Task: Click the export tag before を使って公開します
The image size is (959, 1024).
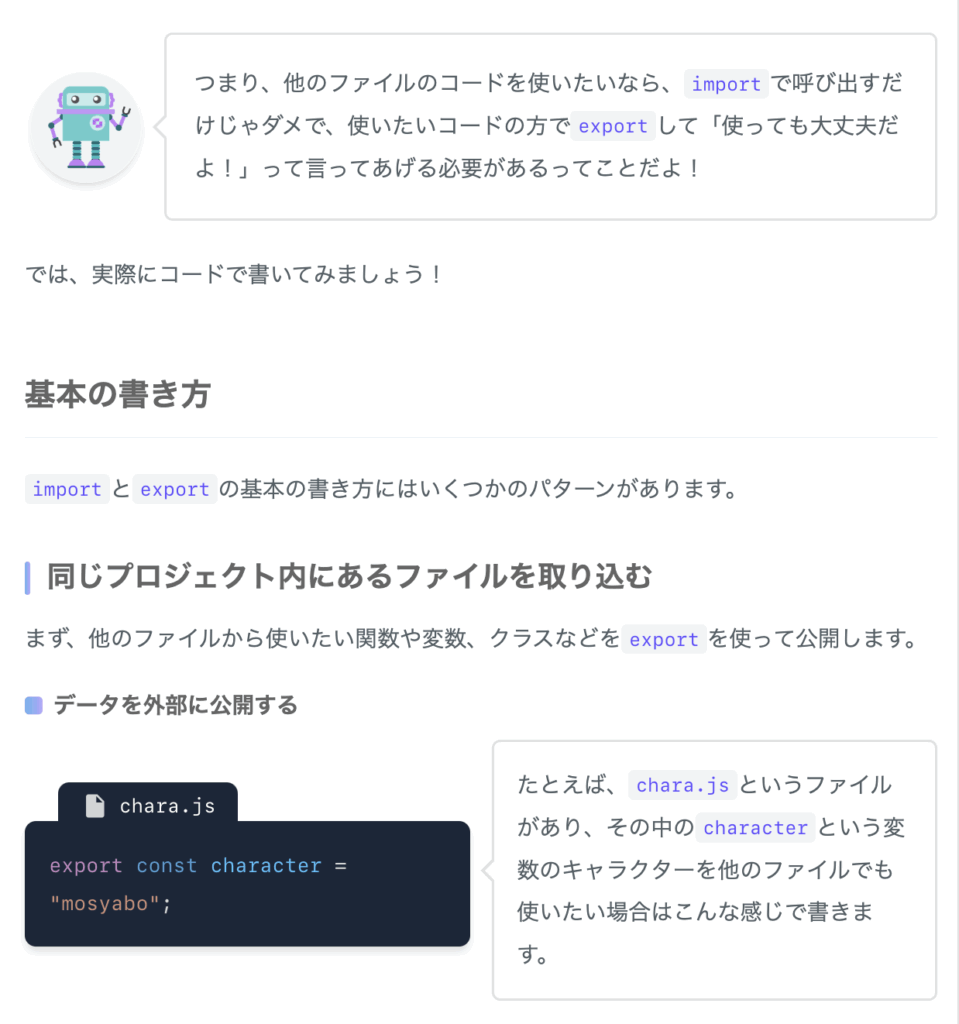Action: tap(664, 639)
